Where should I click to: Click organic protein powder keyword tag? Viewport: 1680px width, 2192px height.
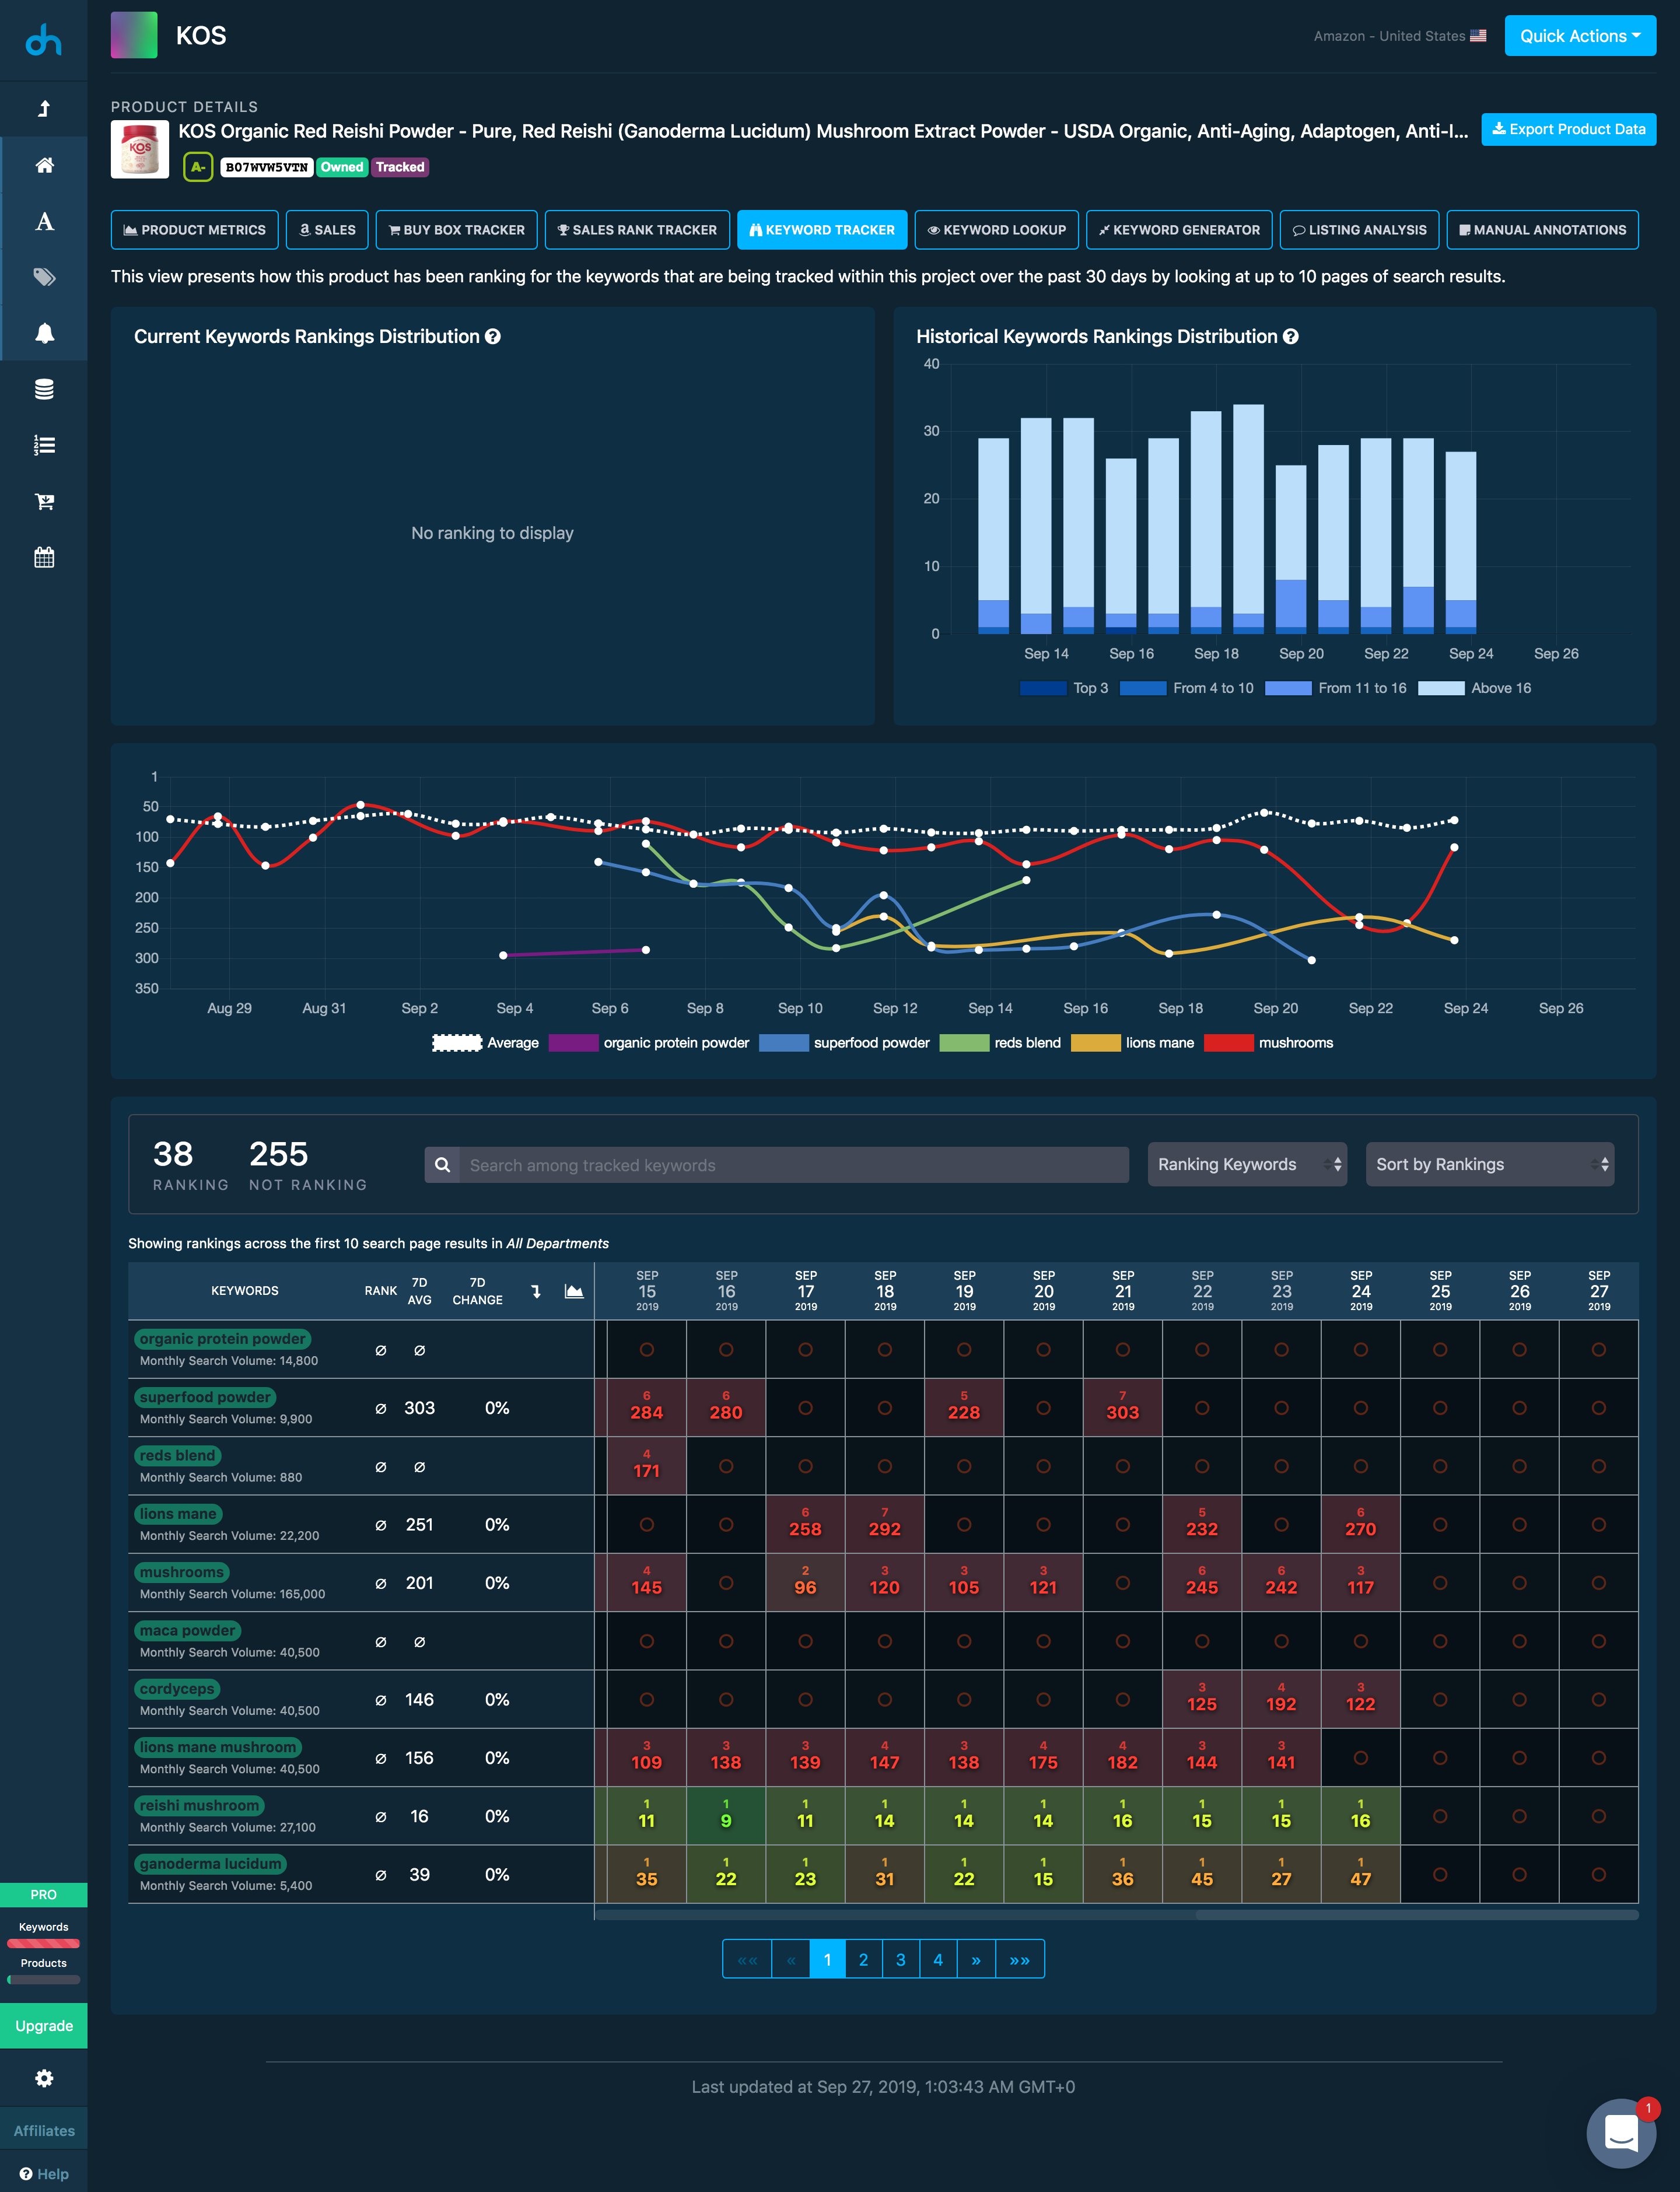click(x=222, y=1339)
